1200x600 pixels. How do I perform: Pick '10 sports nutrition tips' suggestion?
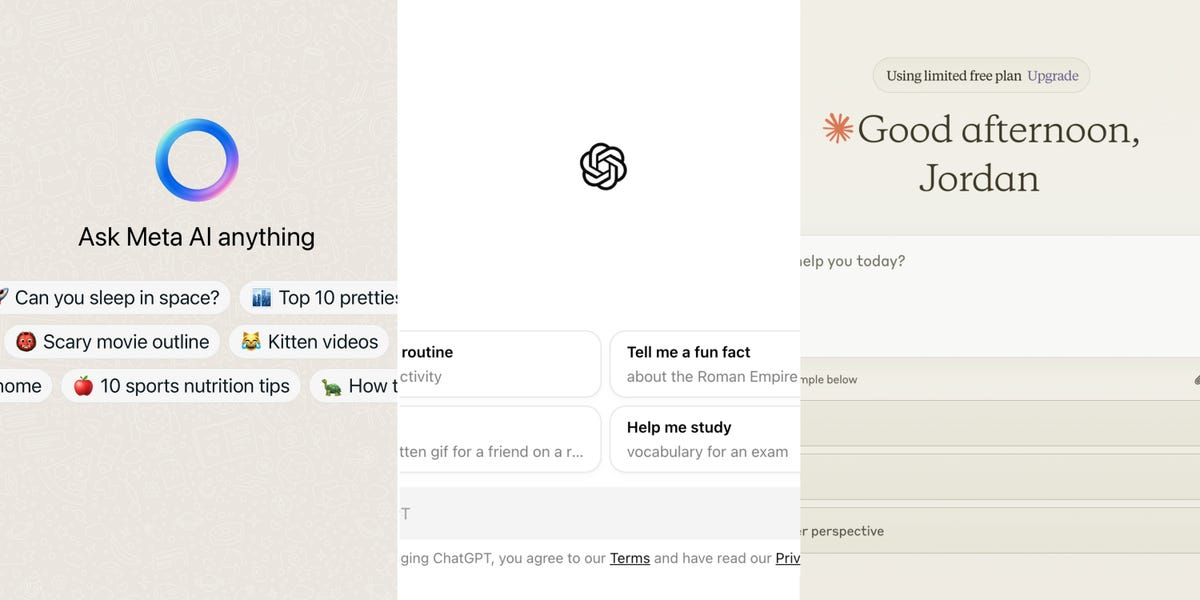coord(181,386)
